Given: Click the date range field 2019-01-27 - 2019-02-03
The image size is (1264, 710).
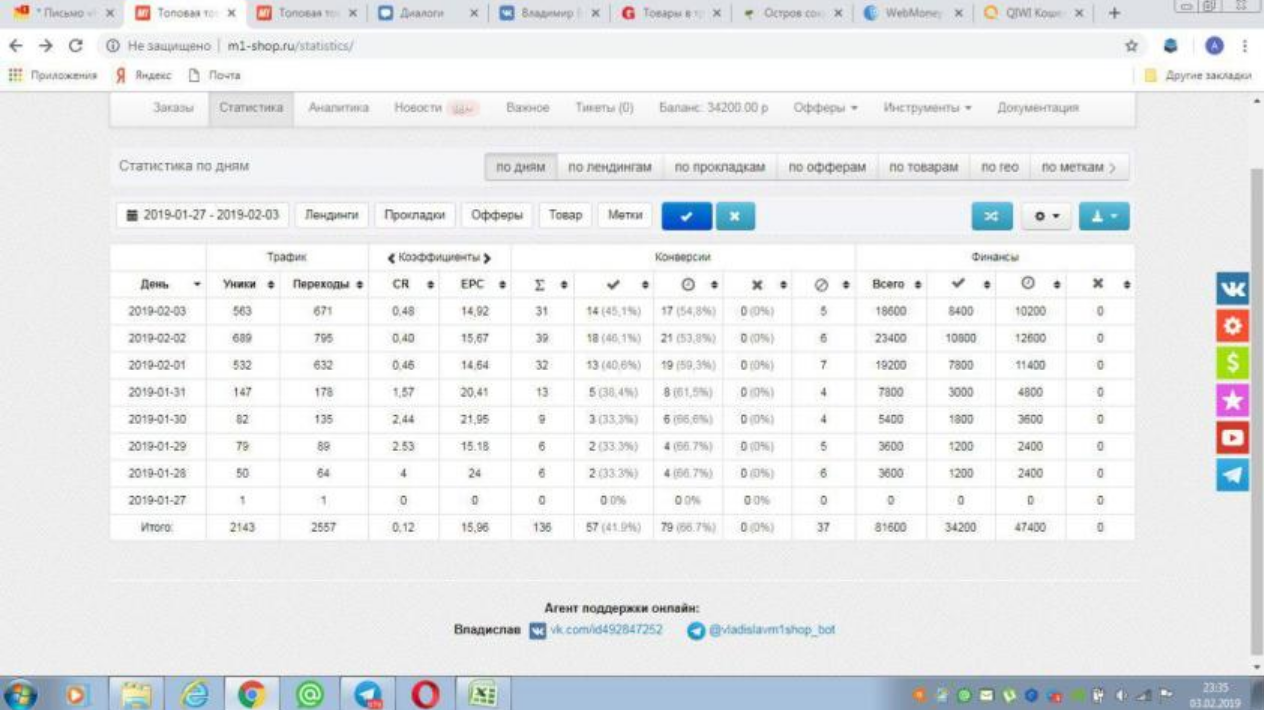Looking at the screenshot, I should (x=201, y=215).
